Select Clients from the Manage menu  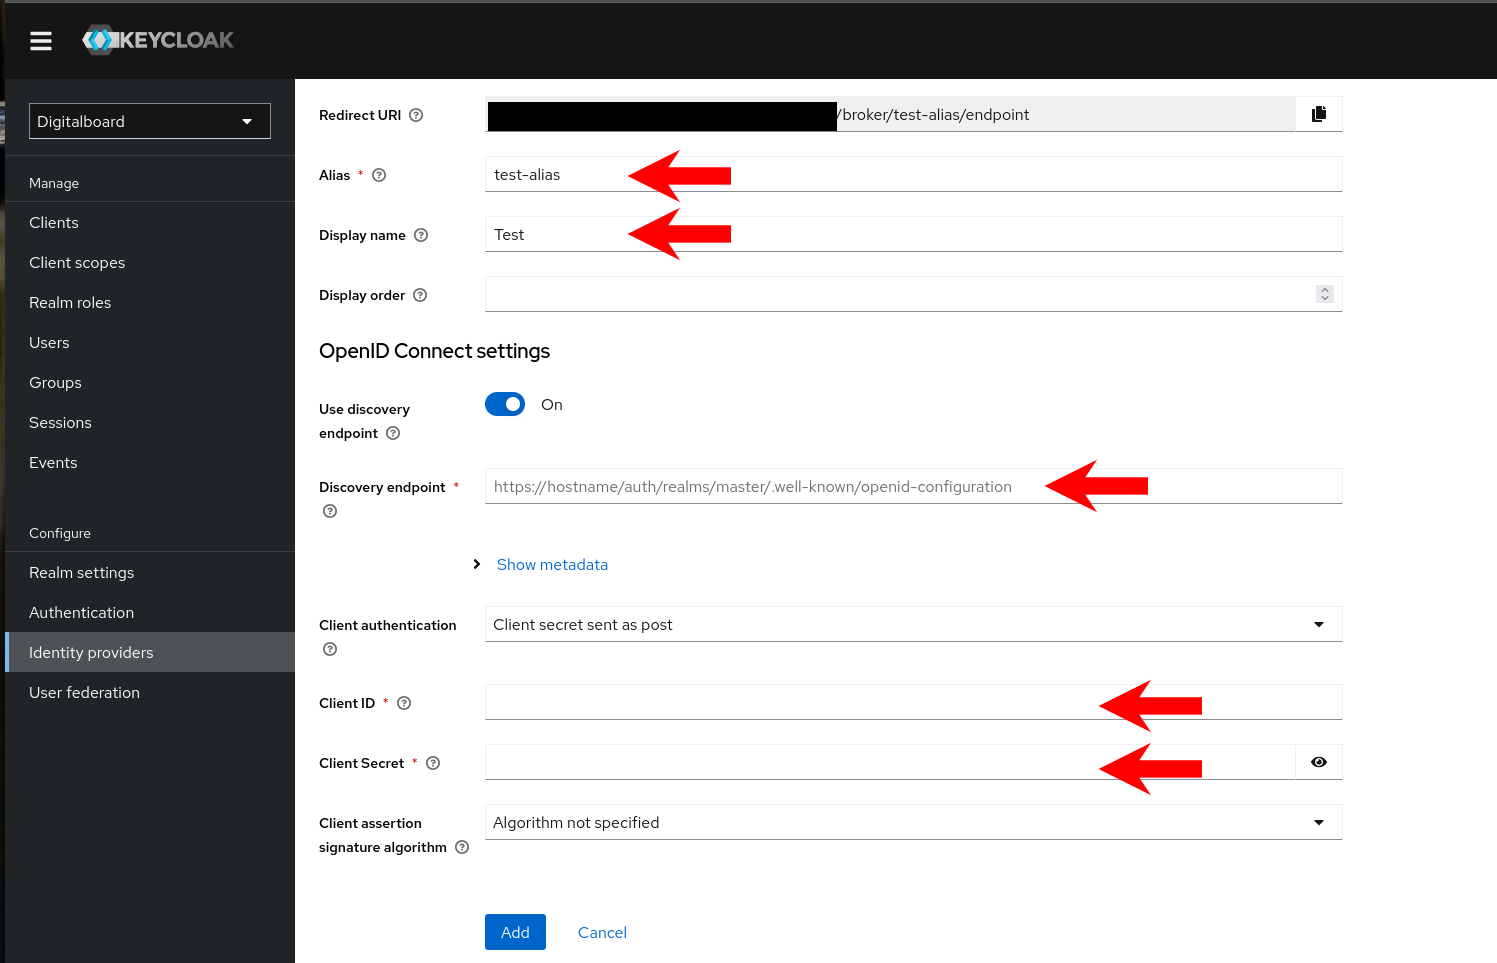[53, 222]
